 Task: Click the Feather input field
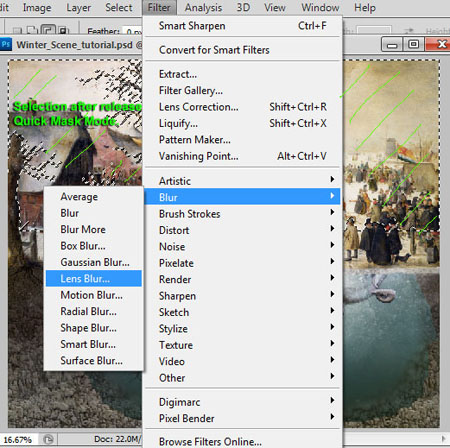coord(133,31)
